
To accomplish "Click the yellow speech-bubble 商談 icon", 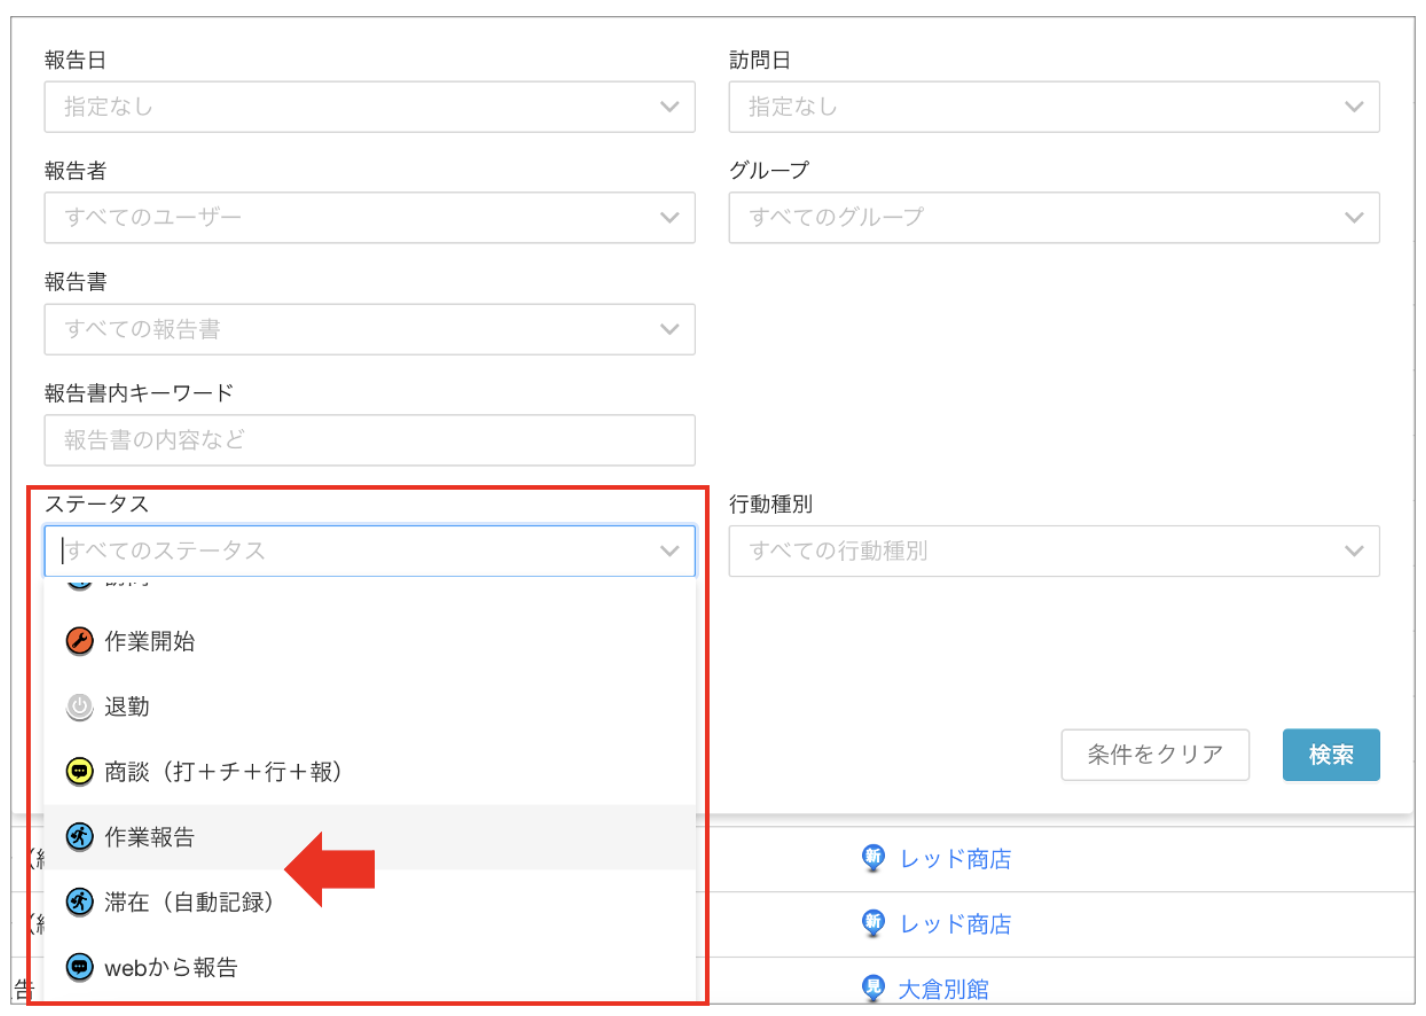I will pos(80,772).
